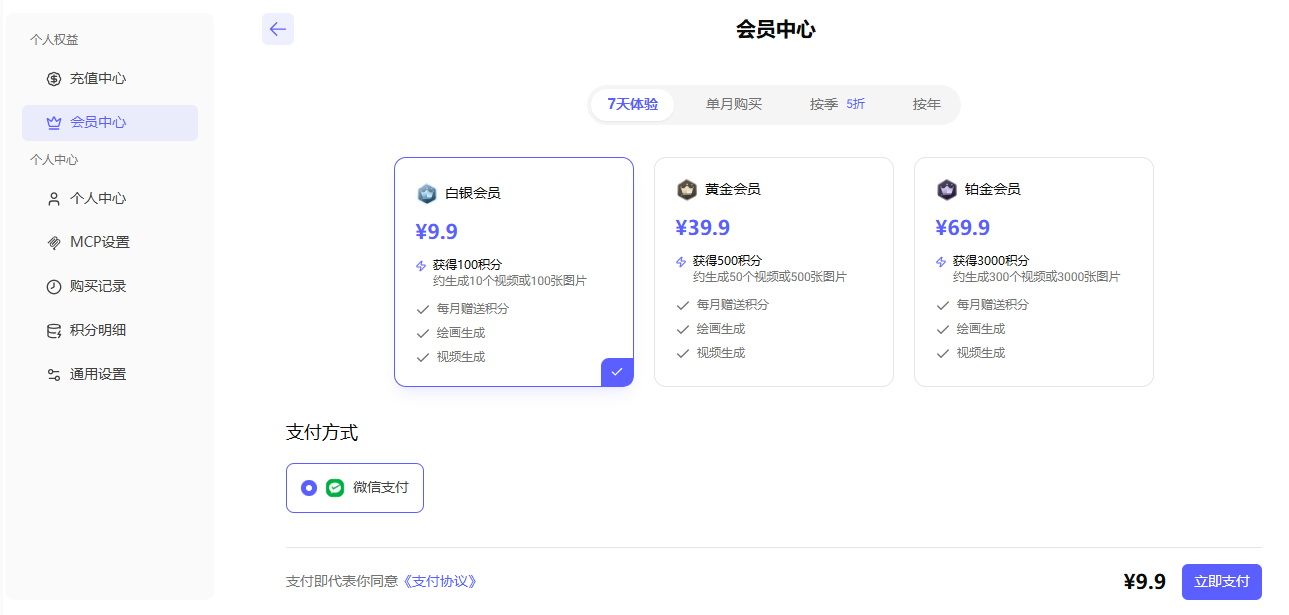Viewport: 1289px width, 615px height.
Task: Toggle the checkmark on 白银会员 card
Action: (617, 371)
